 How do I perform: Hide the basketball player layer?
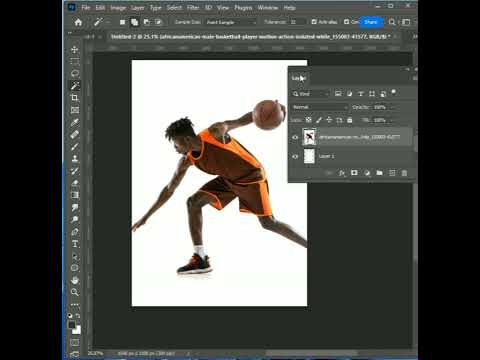(295, 137)
